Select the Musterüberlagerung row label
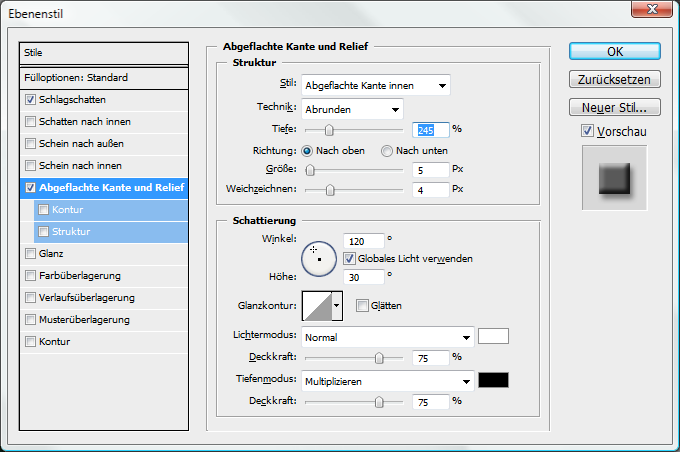Screen dimensions: 680x452 84,320
